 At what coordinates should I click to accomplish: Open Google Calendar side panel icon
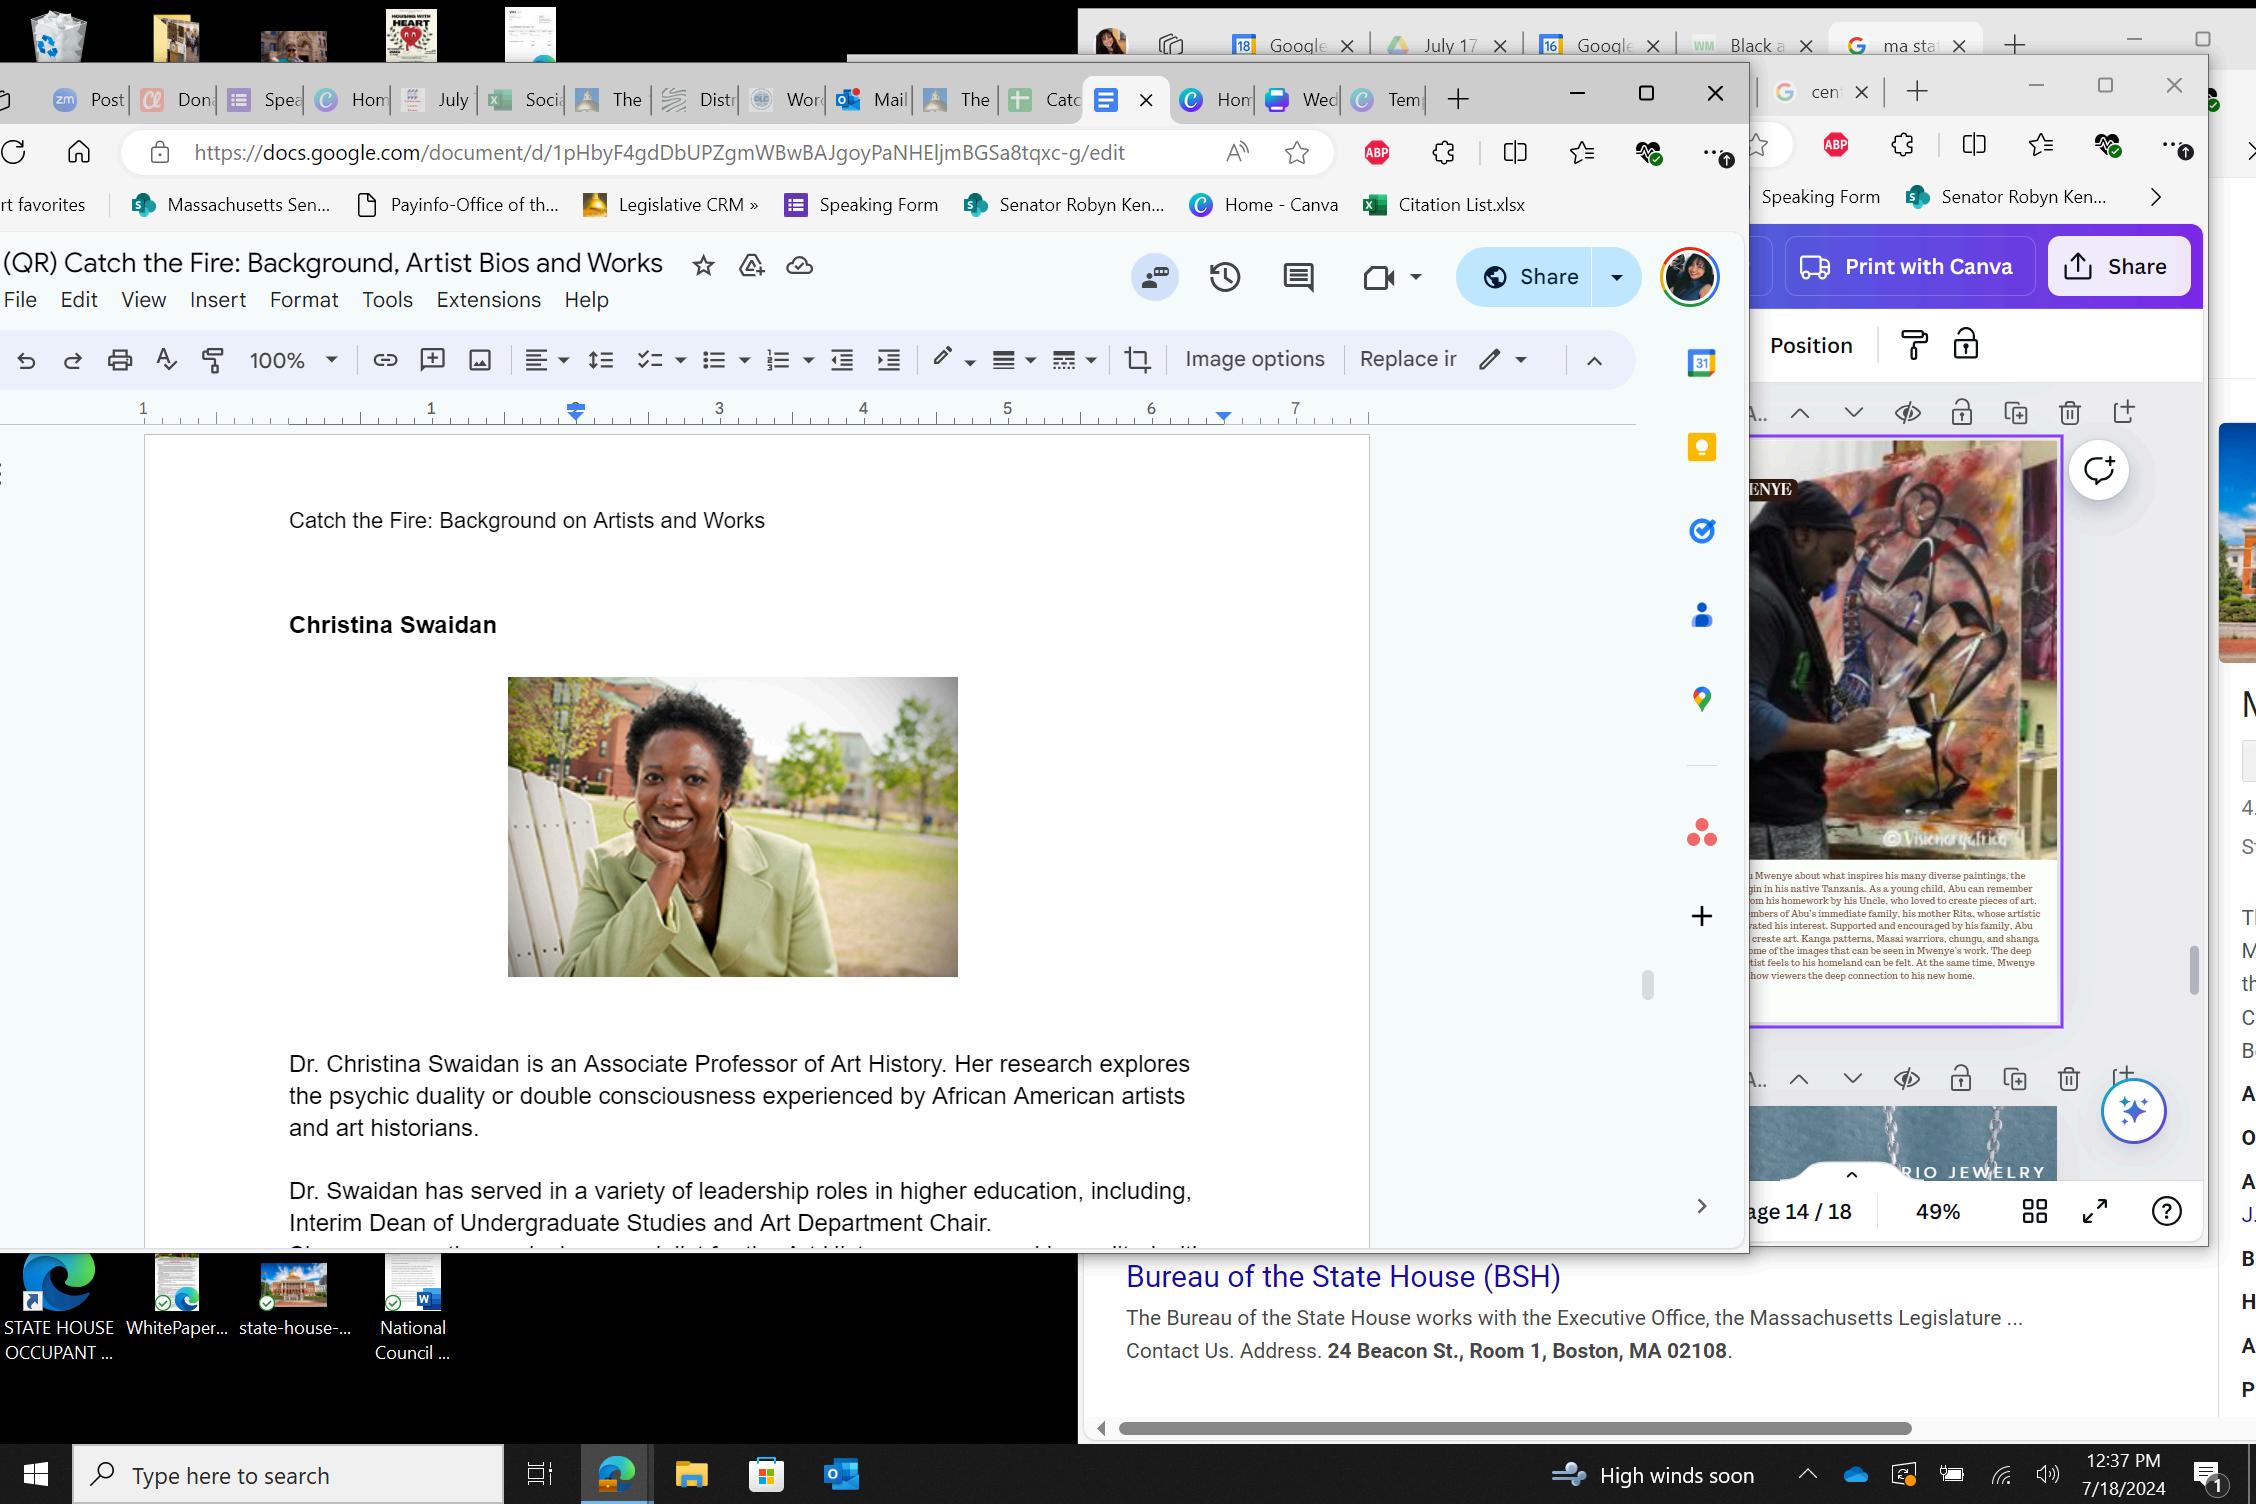coord(1701,363)
